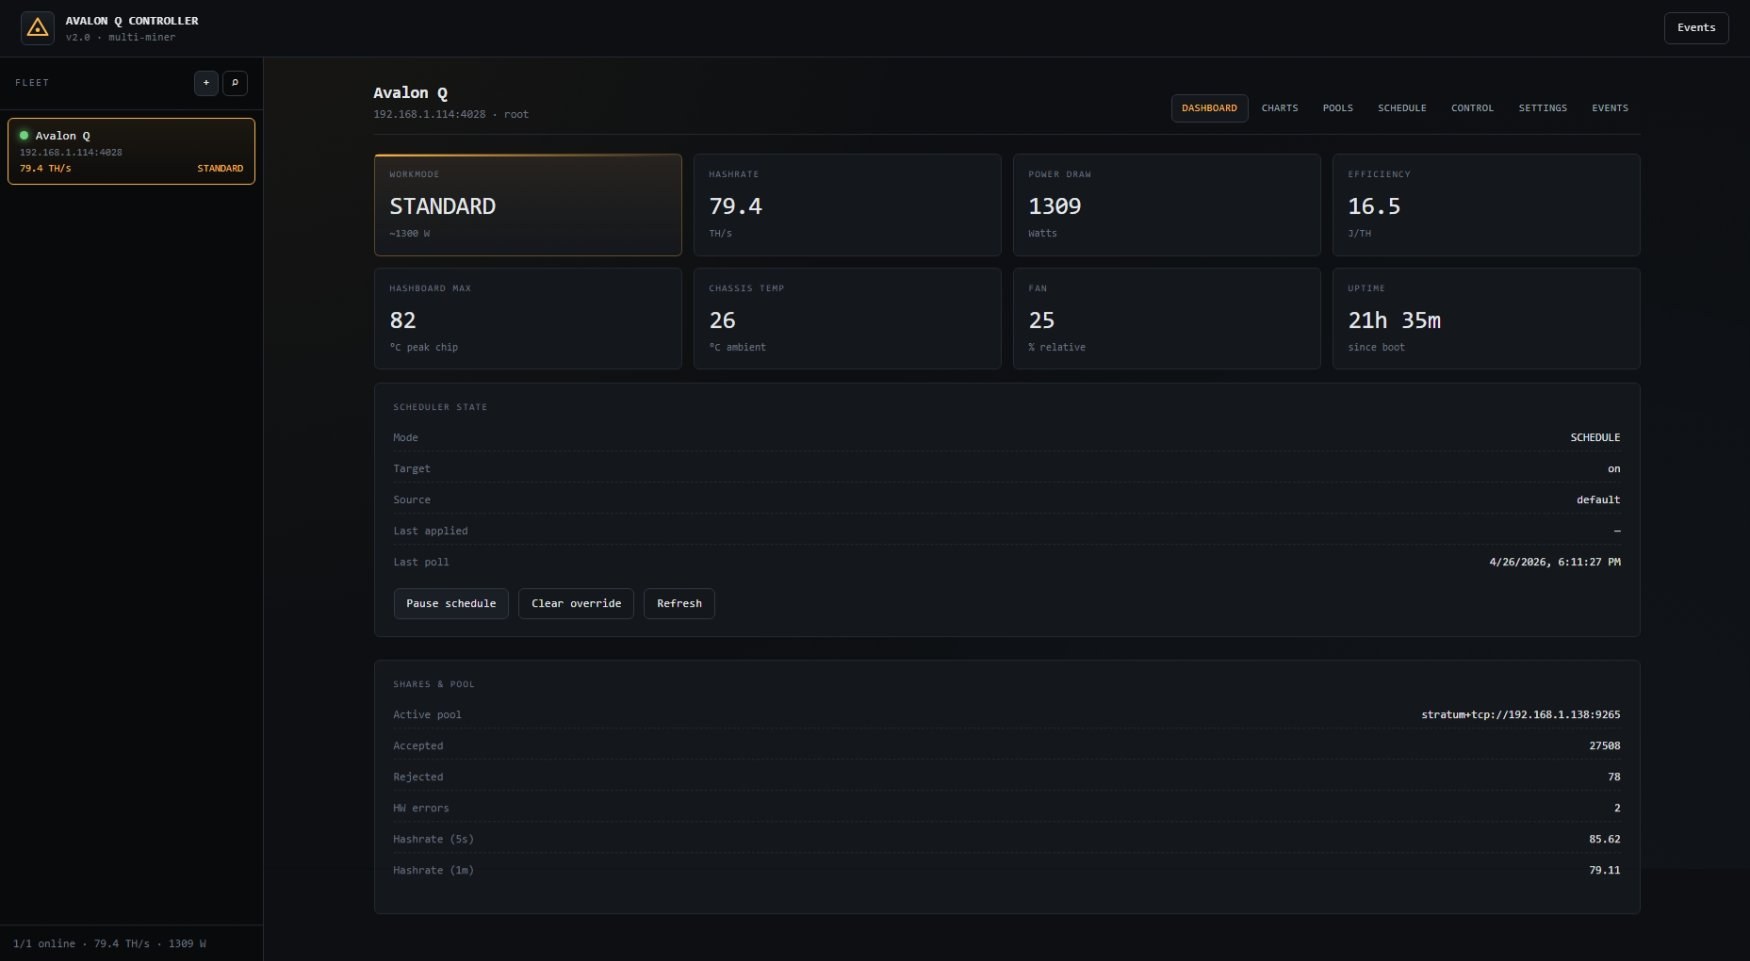Open the Settings tab

[1543, 108]
